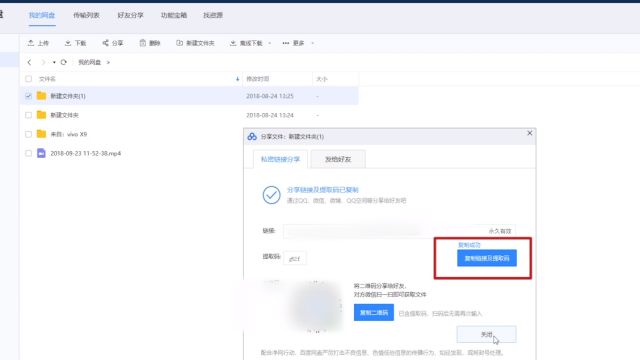640x360 pixels.
Task: Click the 修改时间 column header
Action: [258, 79]
